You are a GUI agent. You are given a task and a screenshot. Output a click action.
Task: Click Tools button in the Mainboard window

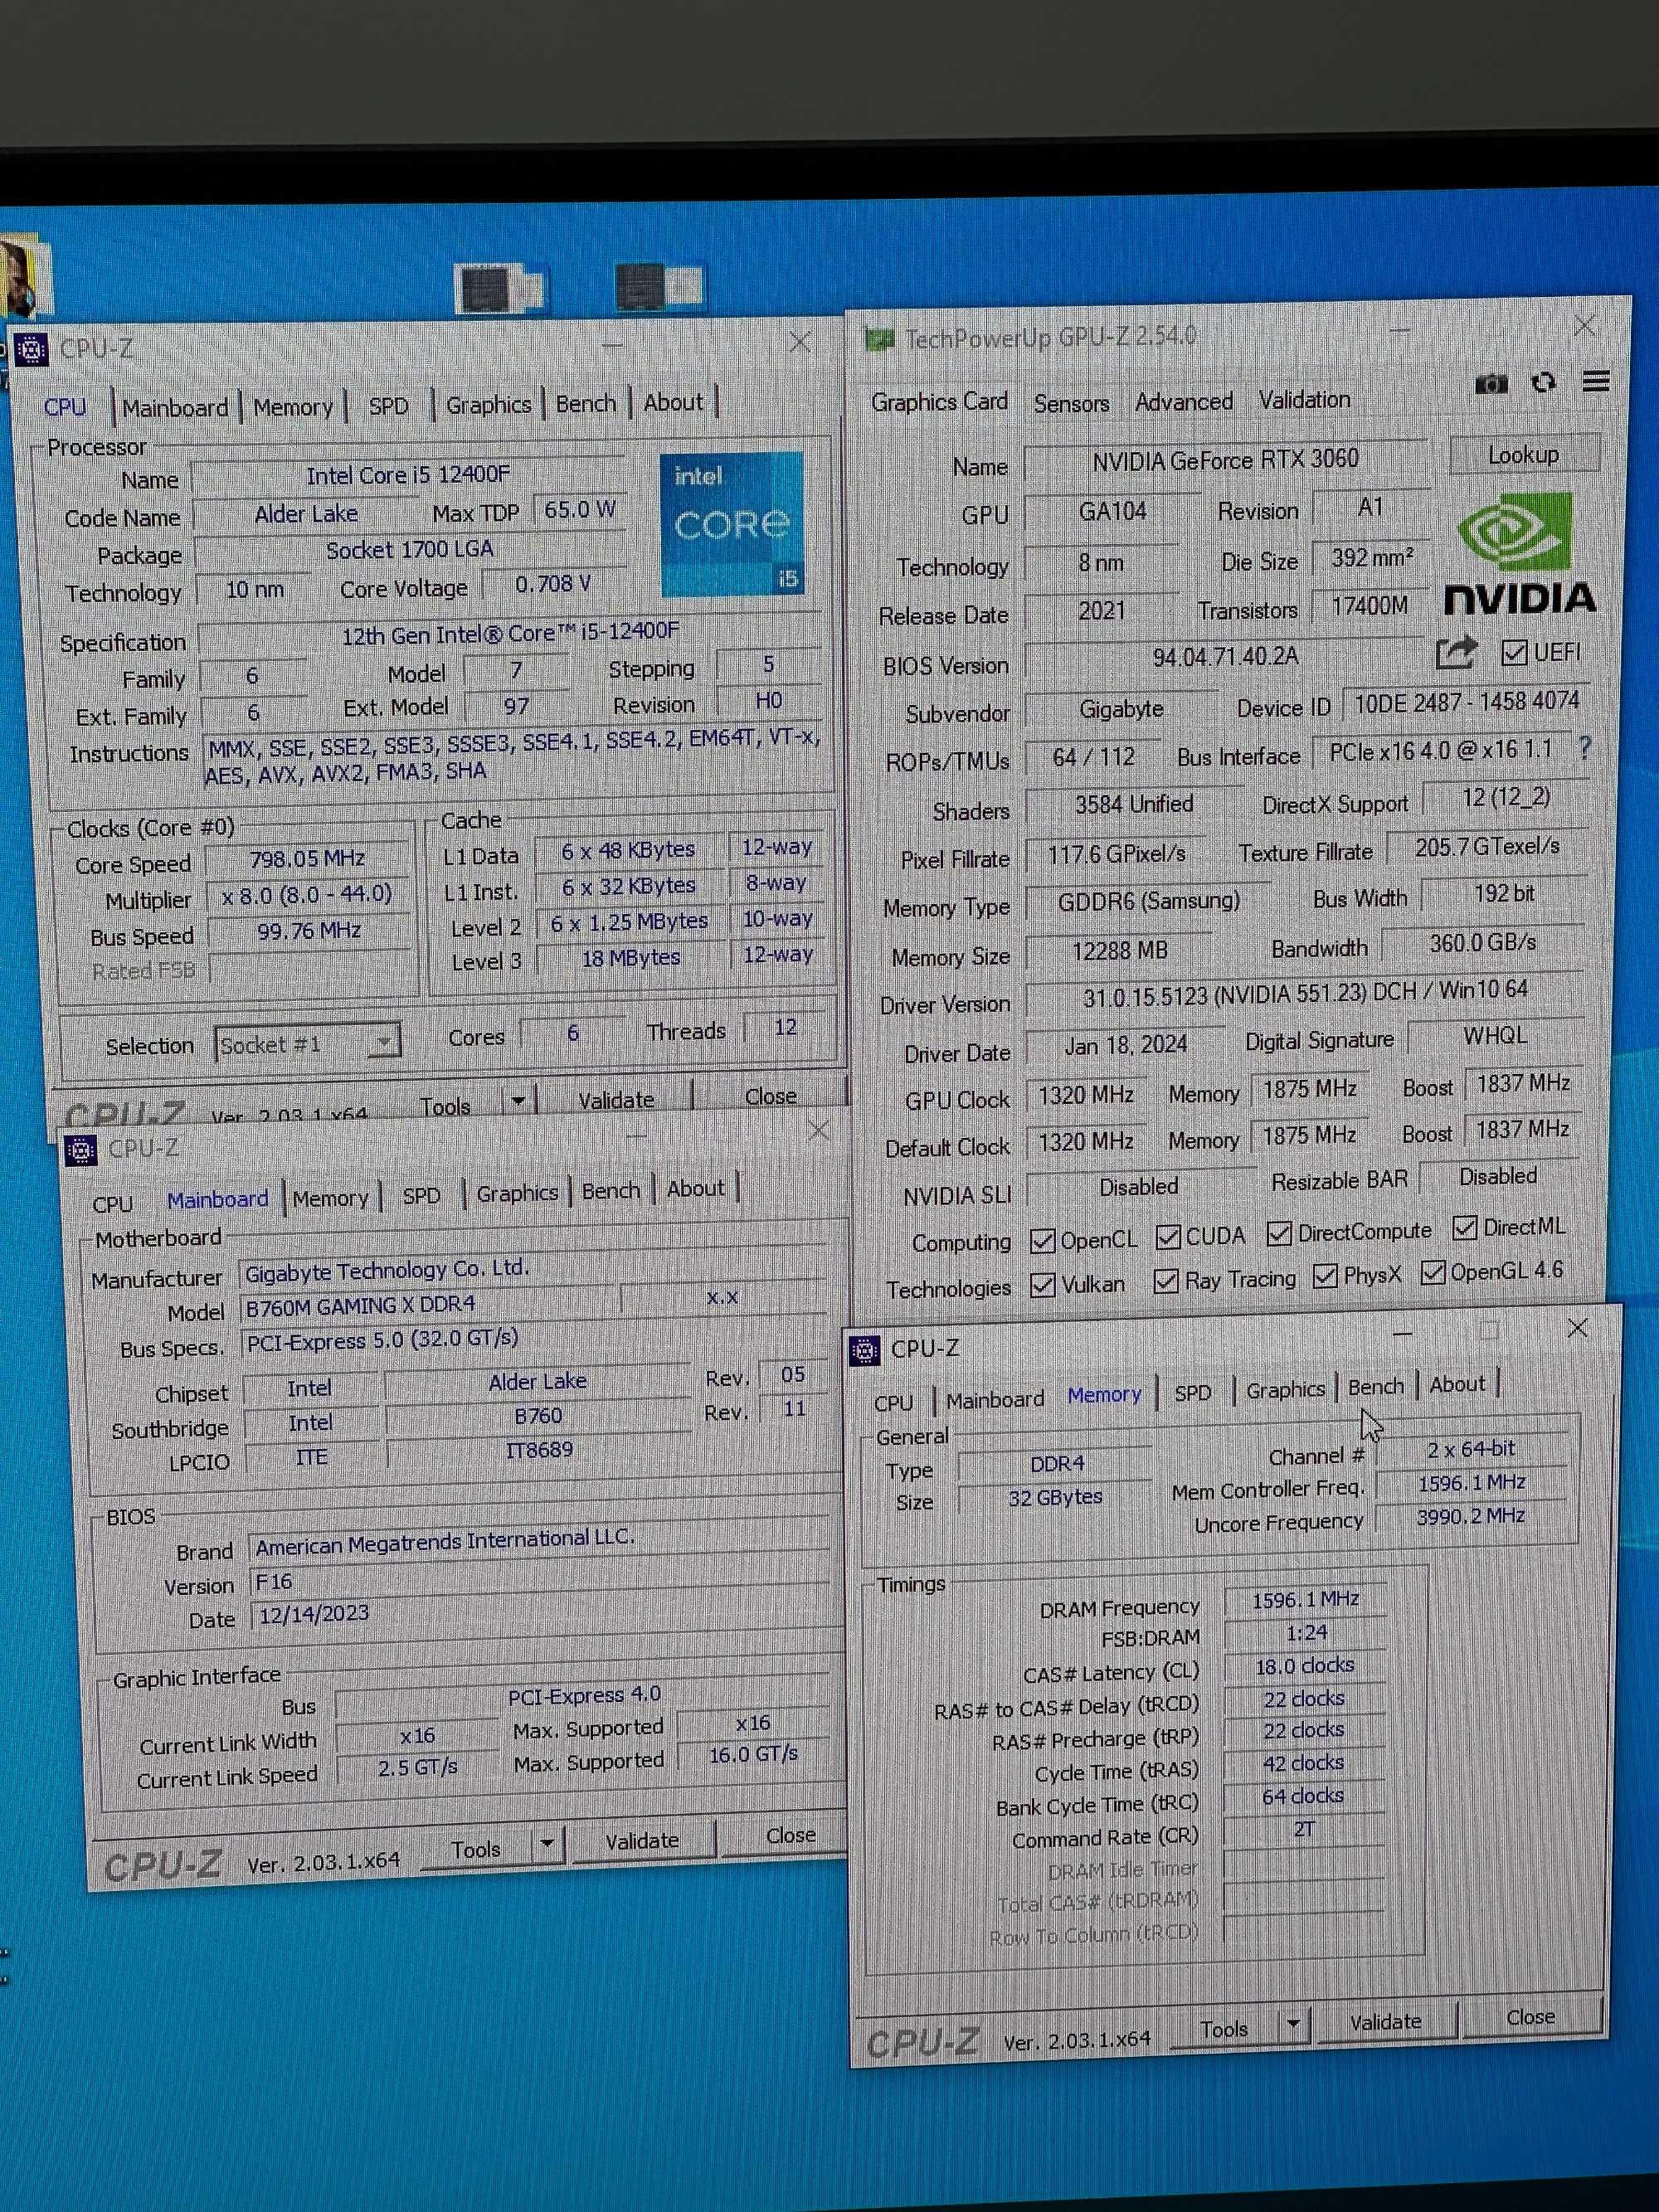click(476, 1849)
